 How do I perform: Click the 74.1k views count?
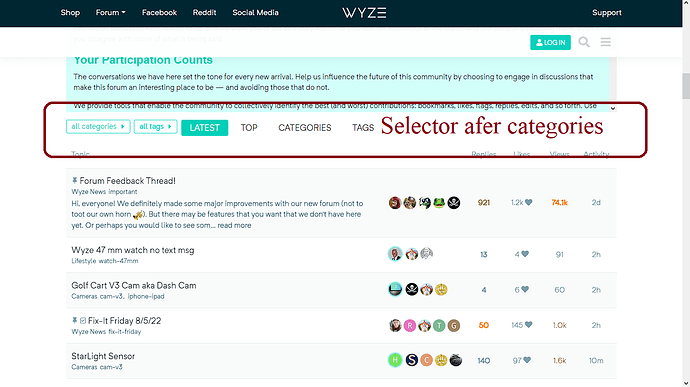(x=559, y=203)
